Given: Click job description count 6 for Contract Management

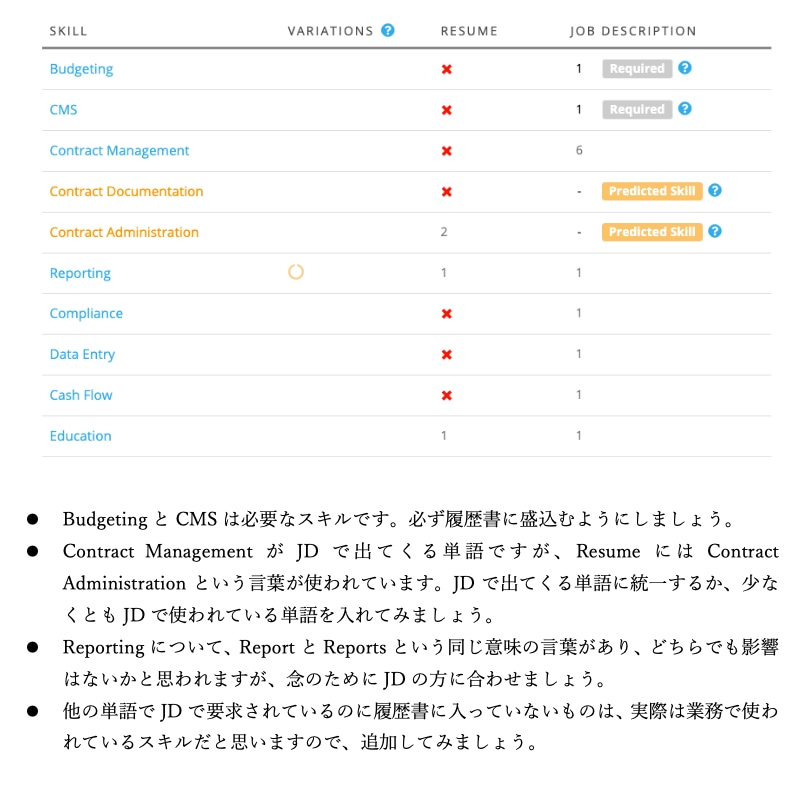Looking at the screenshot, I should pos(579,150).
